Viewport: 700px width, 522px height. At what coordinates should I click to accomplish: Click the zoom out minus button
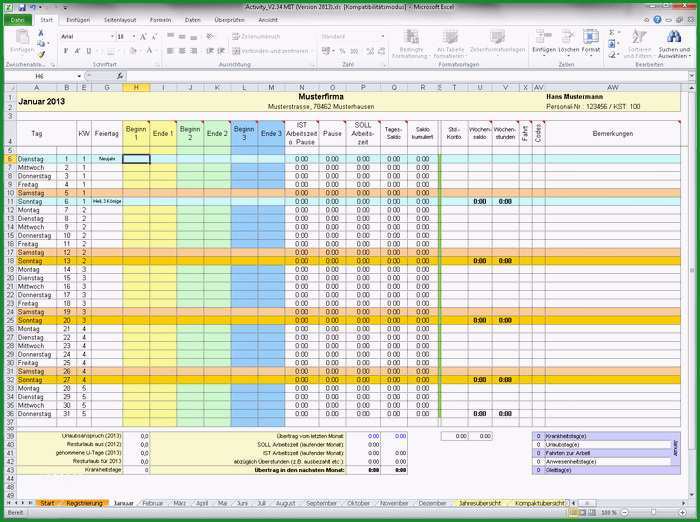[x=625, y=513]
